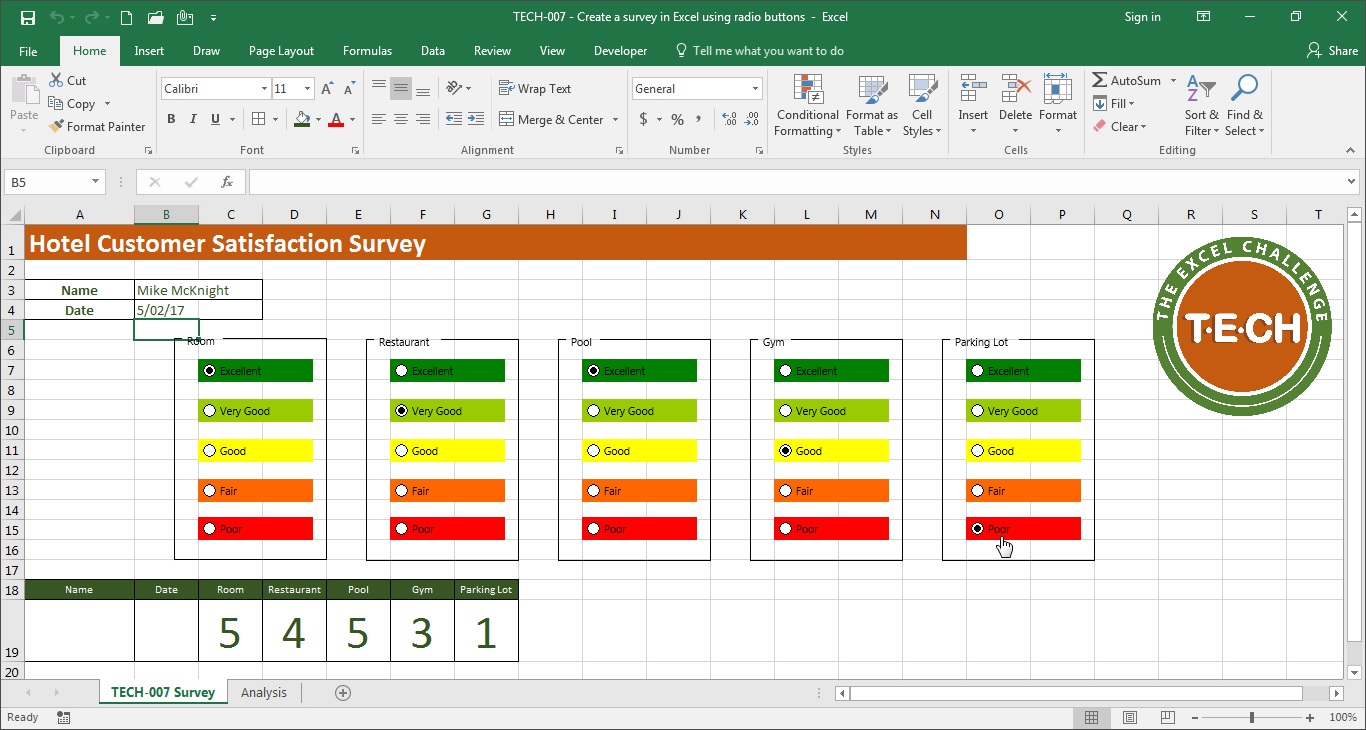The height and width of the screenshot is (730, 1366).
Task: Click the Share button
Action: click(x=1332, y=51)
